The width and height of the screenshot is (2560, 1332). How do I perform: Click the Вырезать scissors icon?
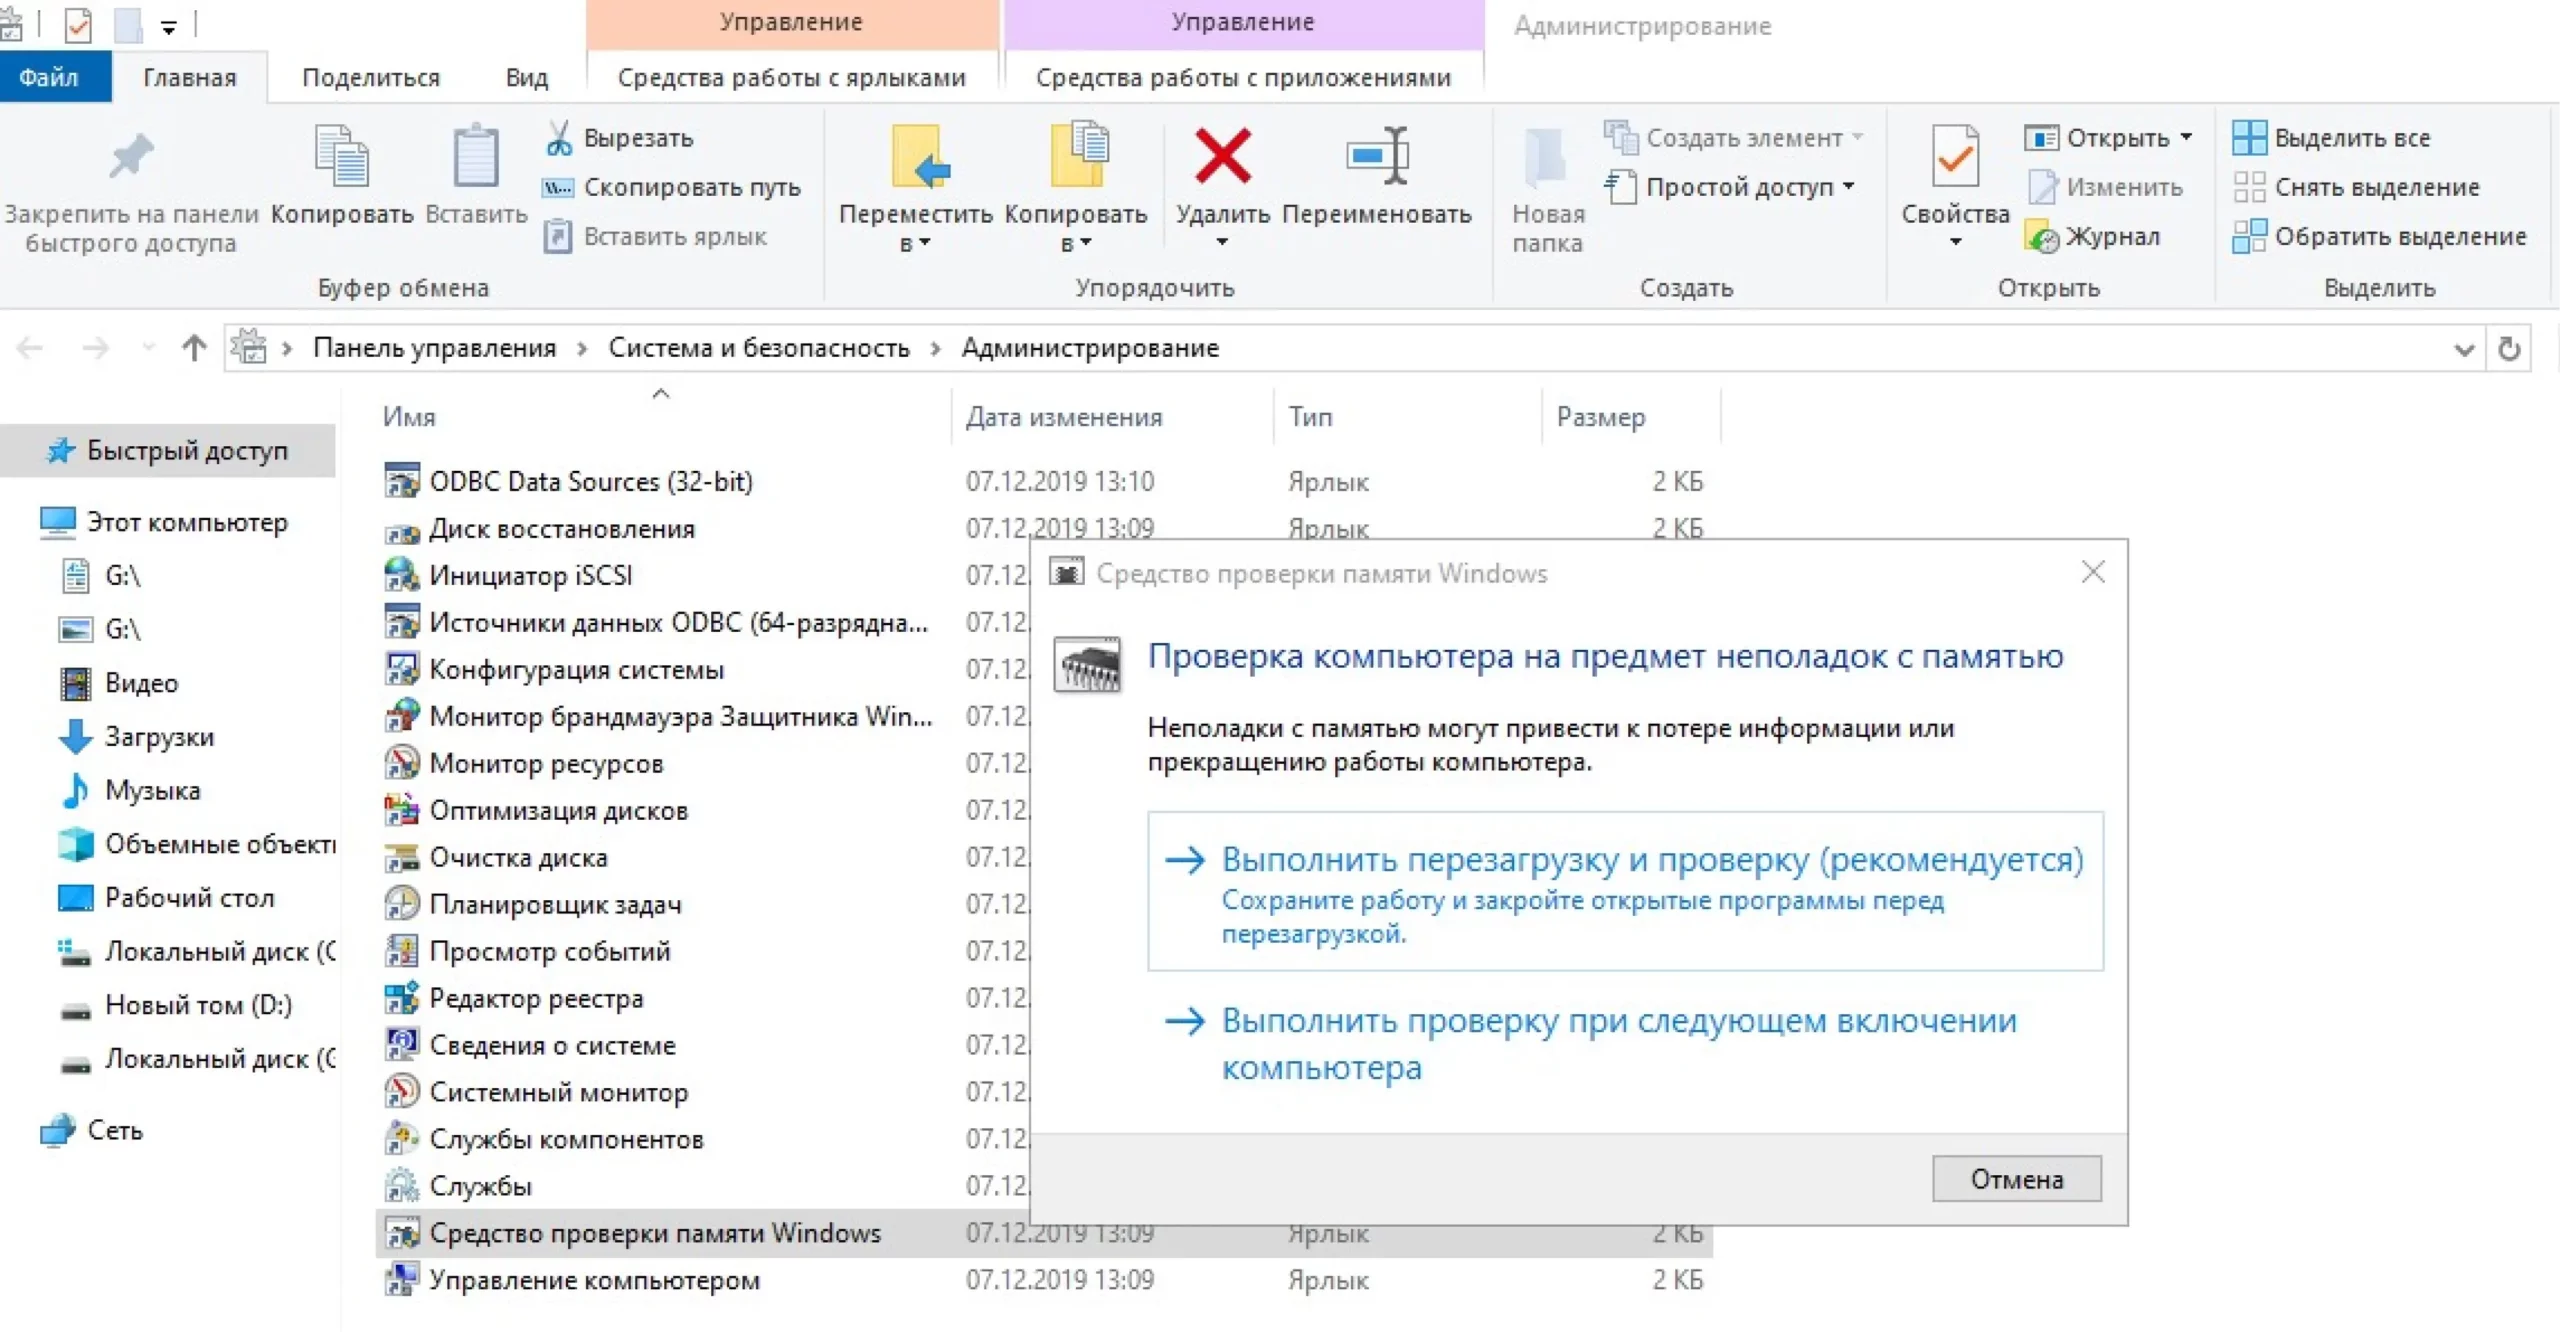click(559, 138)
